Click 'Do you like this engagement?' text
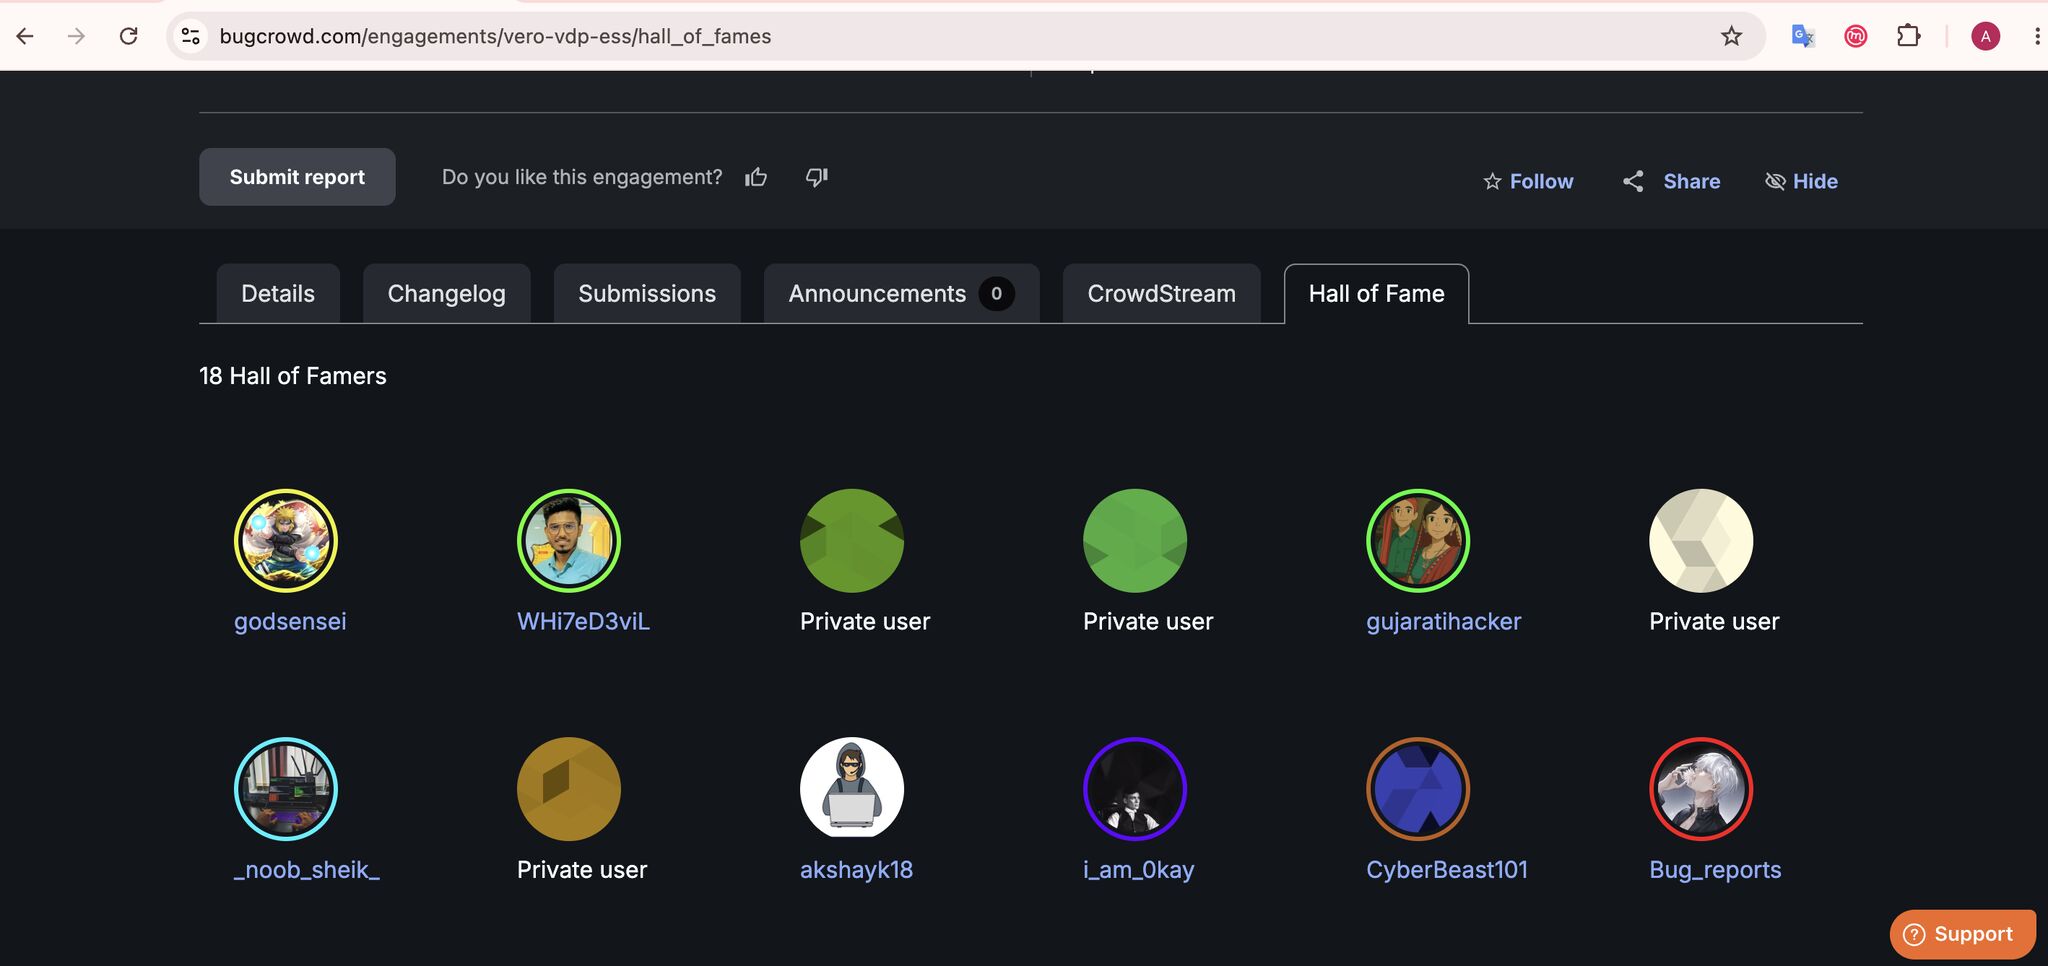This screenshot has height=966, width=2048. (582, 177)
